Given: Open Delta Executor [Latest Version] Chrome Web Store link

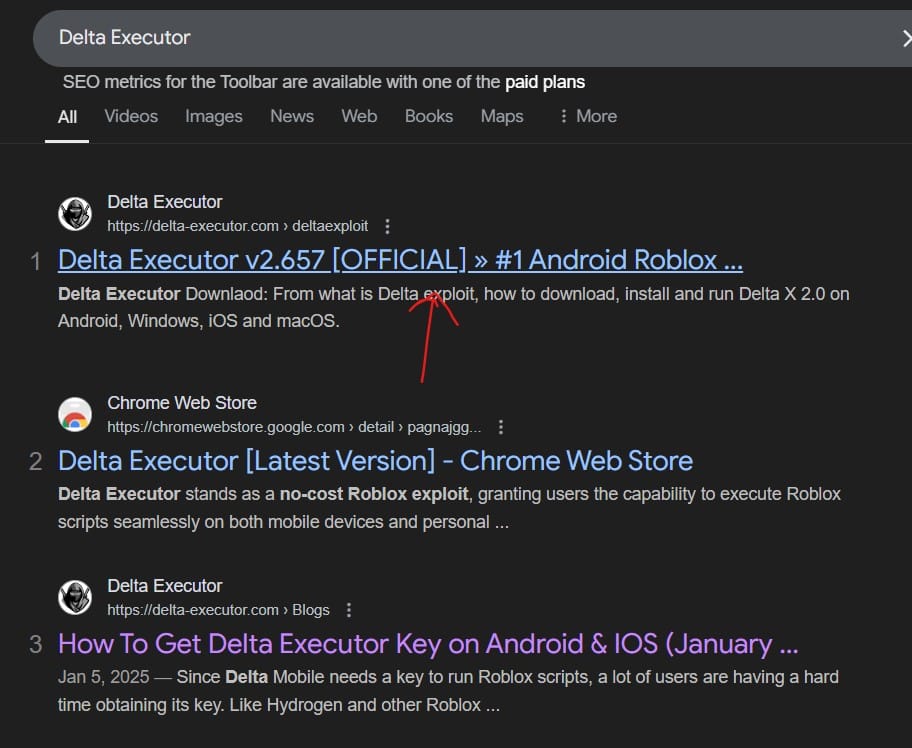Looking at the screenshot, I should tap(375, 461).
